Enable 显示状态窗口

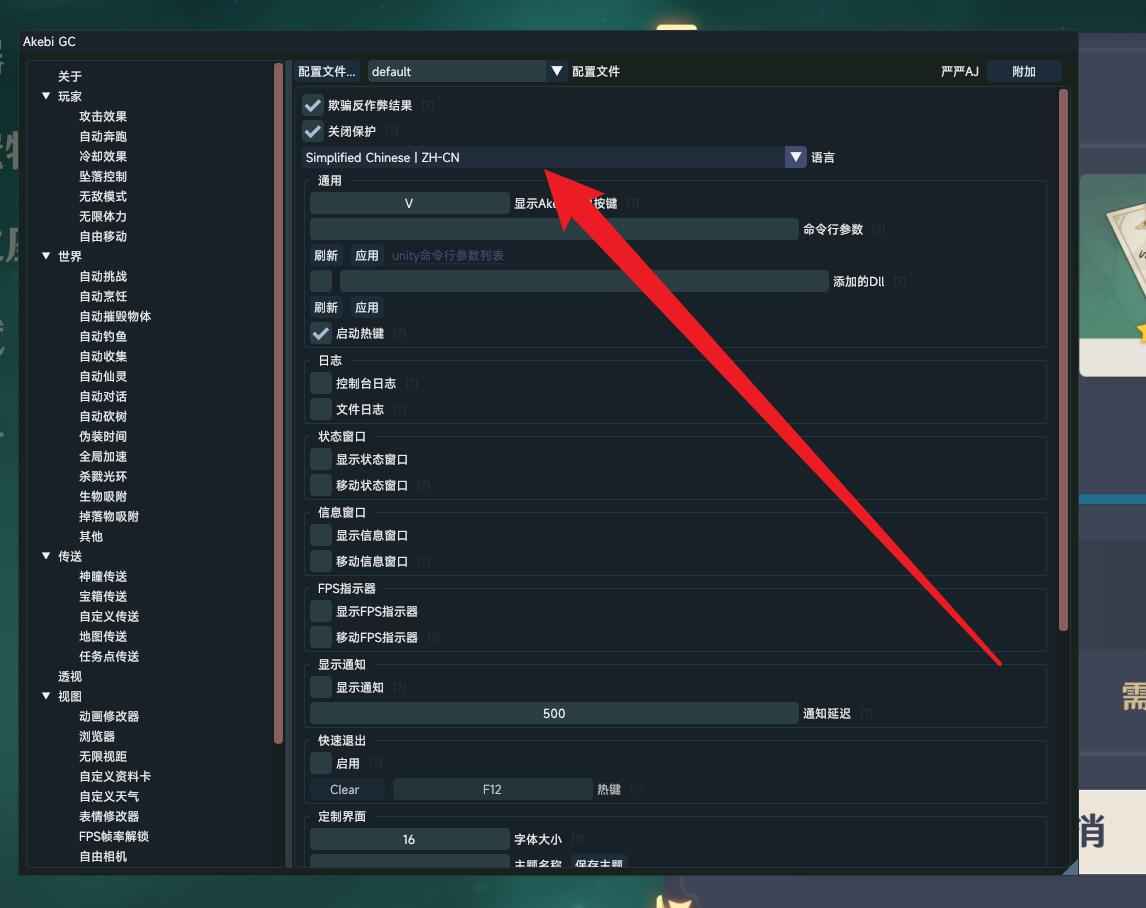tap(321, 459)
